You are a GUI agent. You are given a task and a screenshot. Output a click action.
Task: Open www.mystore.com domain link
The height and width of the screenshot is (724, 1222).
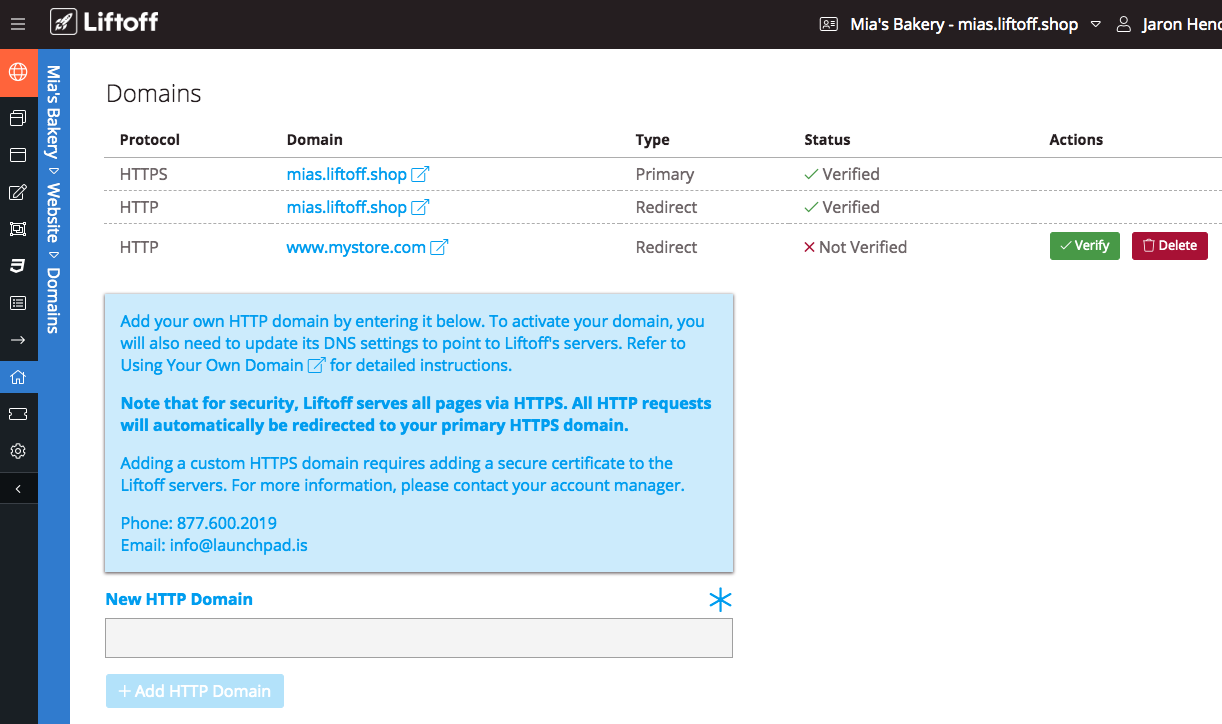click(x=356, y=247)
